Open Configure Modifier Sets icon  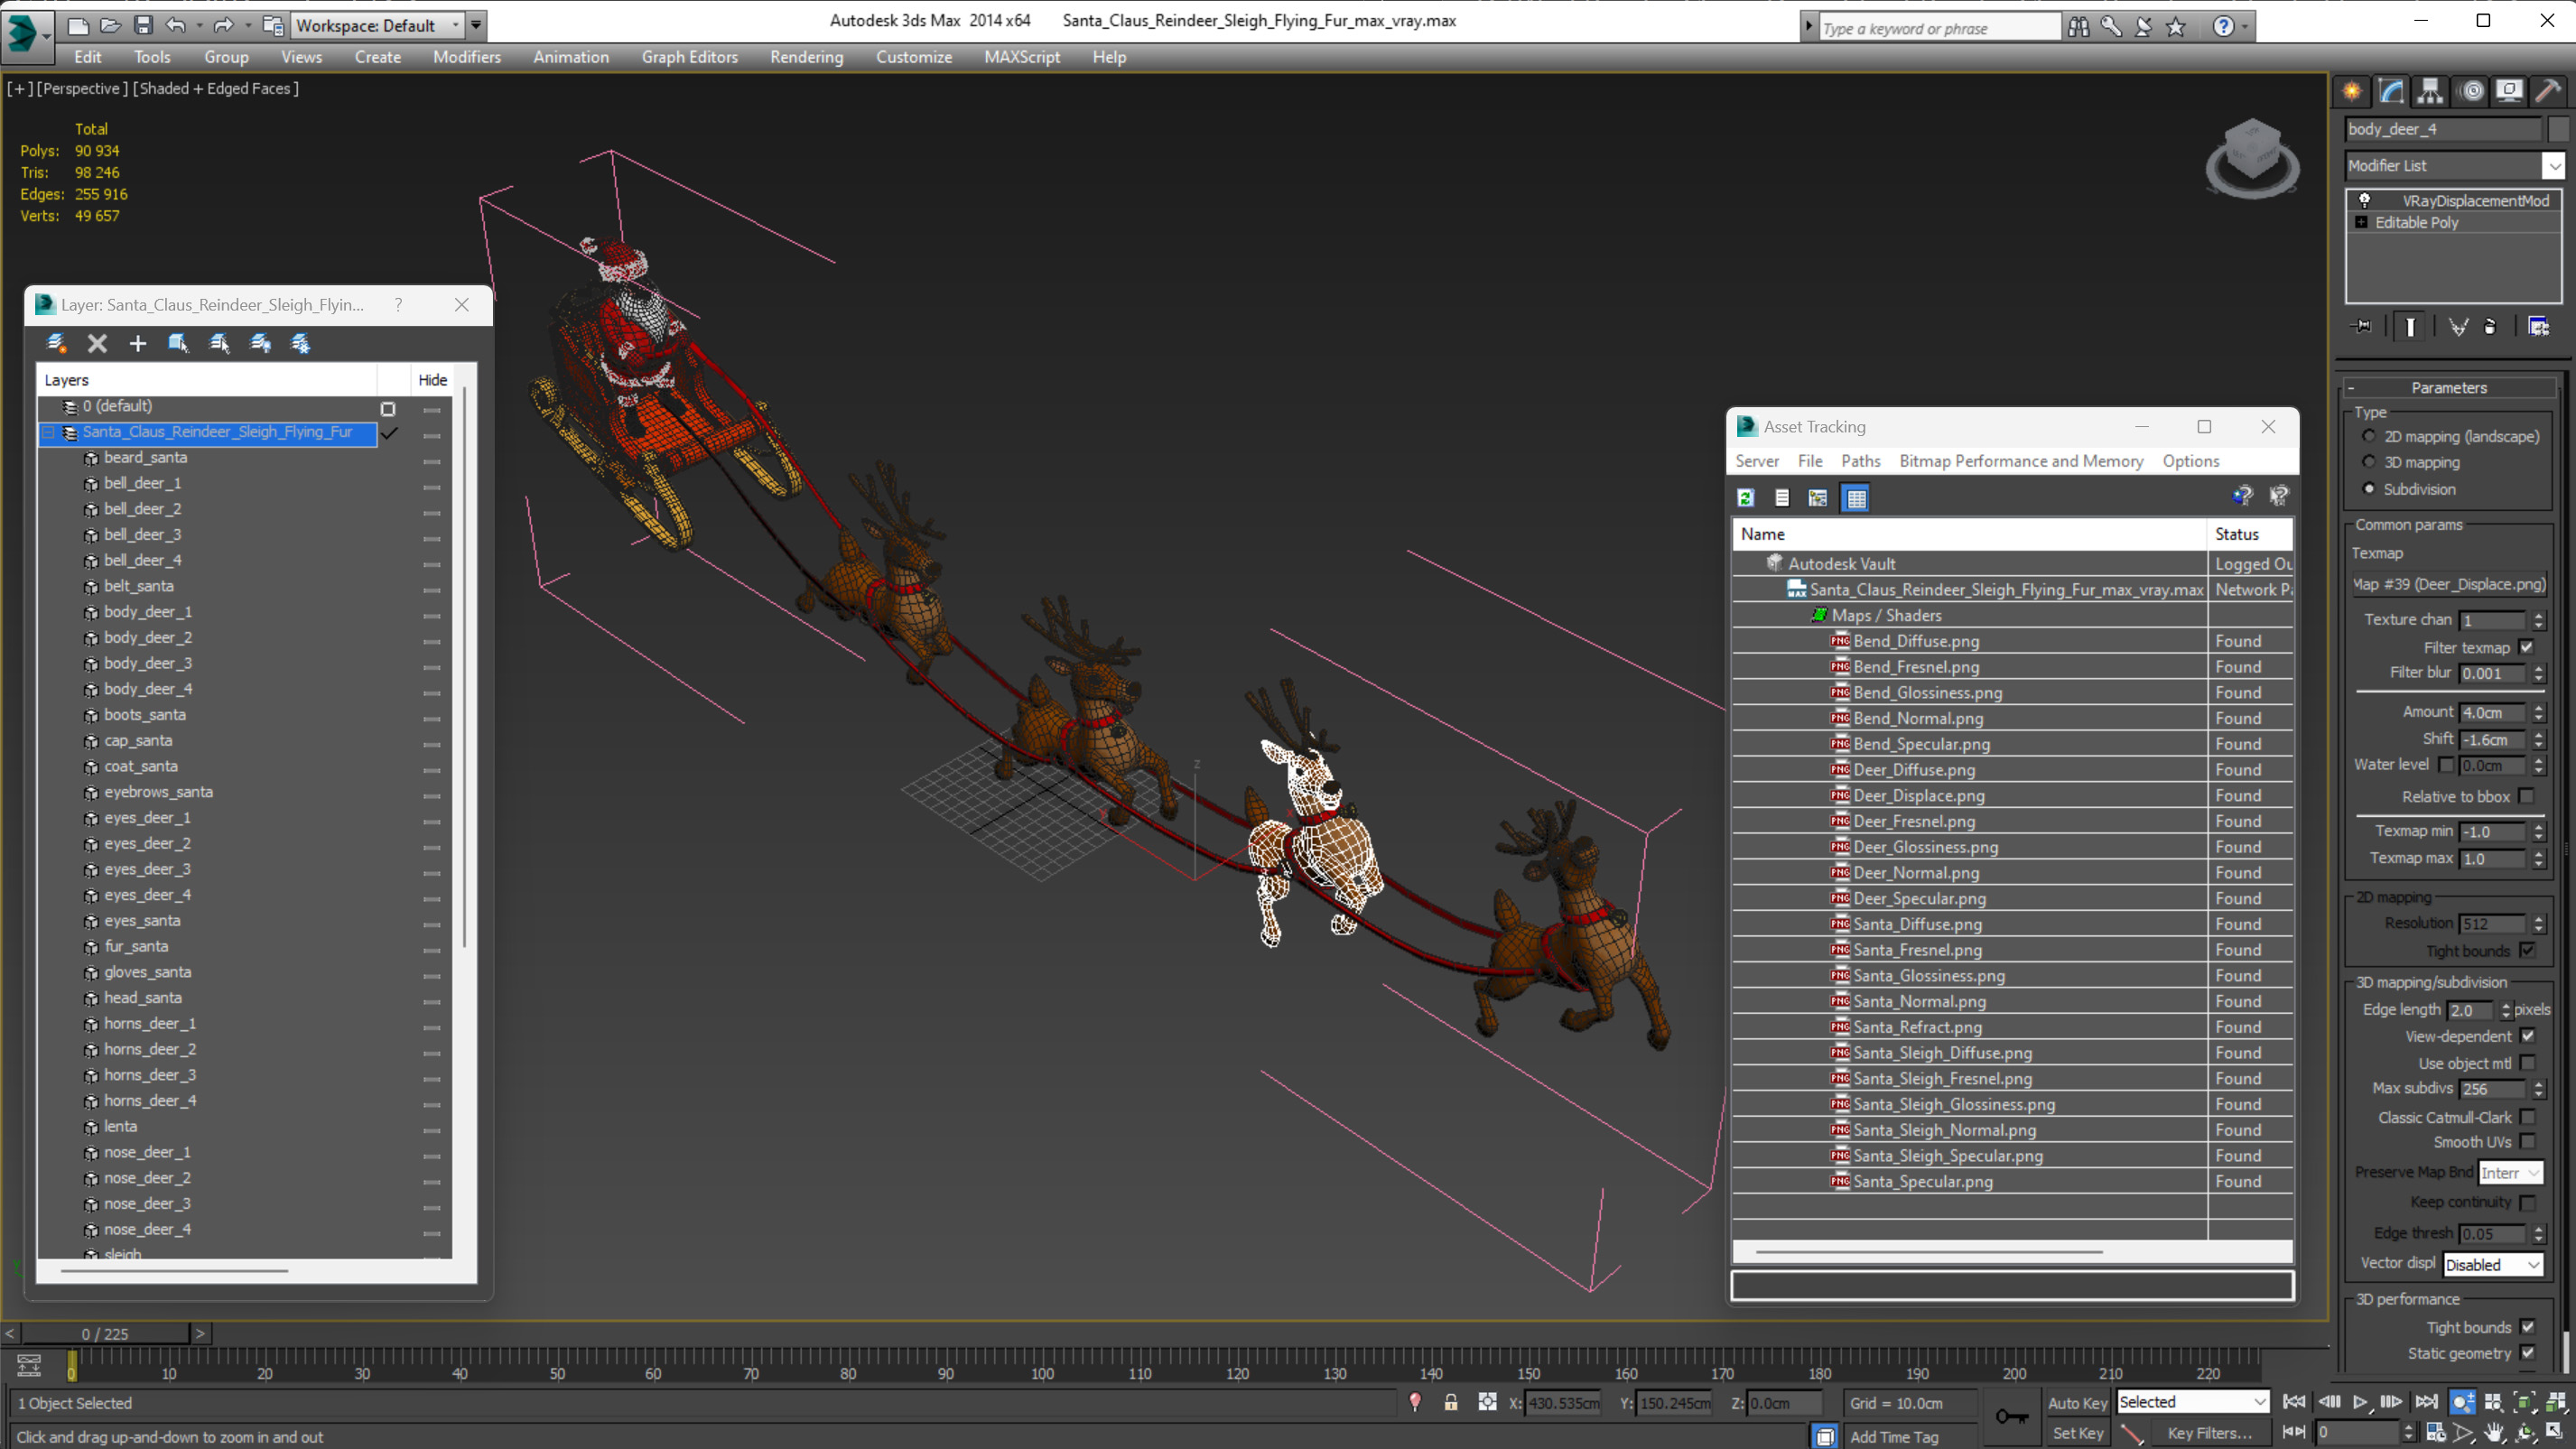pos(2539,326)
